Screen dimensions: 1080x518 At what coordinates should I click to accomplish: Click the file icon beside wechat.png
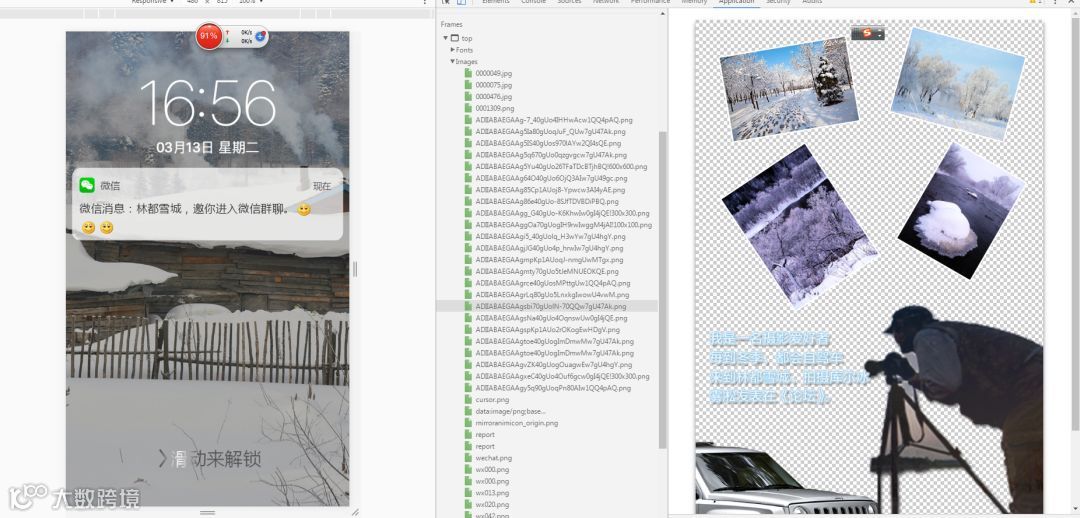pyautogui.click(x=468, y=458)
